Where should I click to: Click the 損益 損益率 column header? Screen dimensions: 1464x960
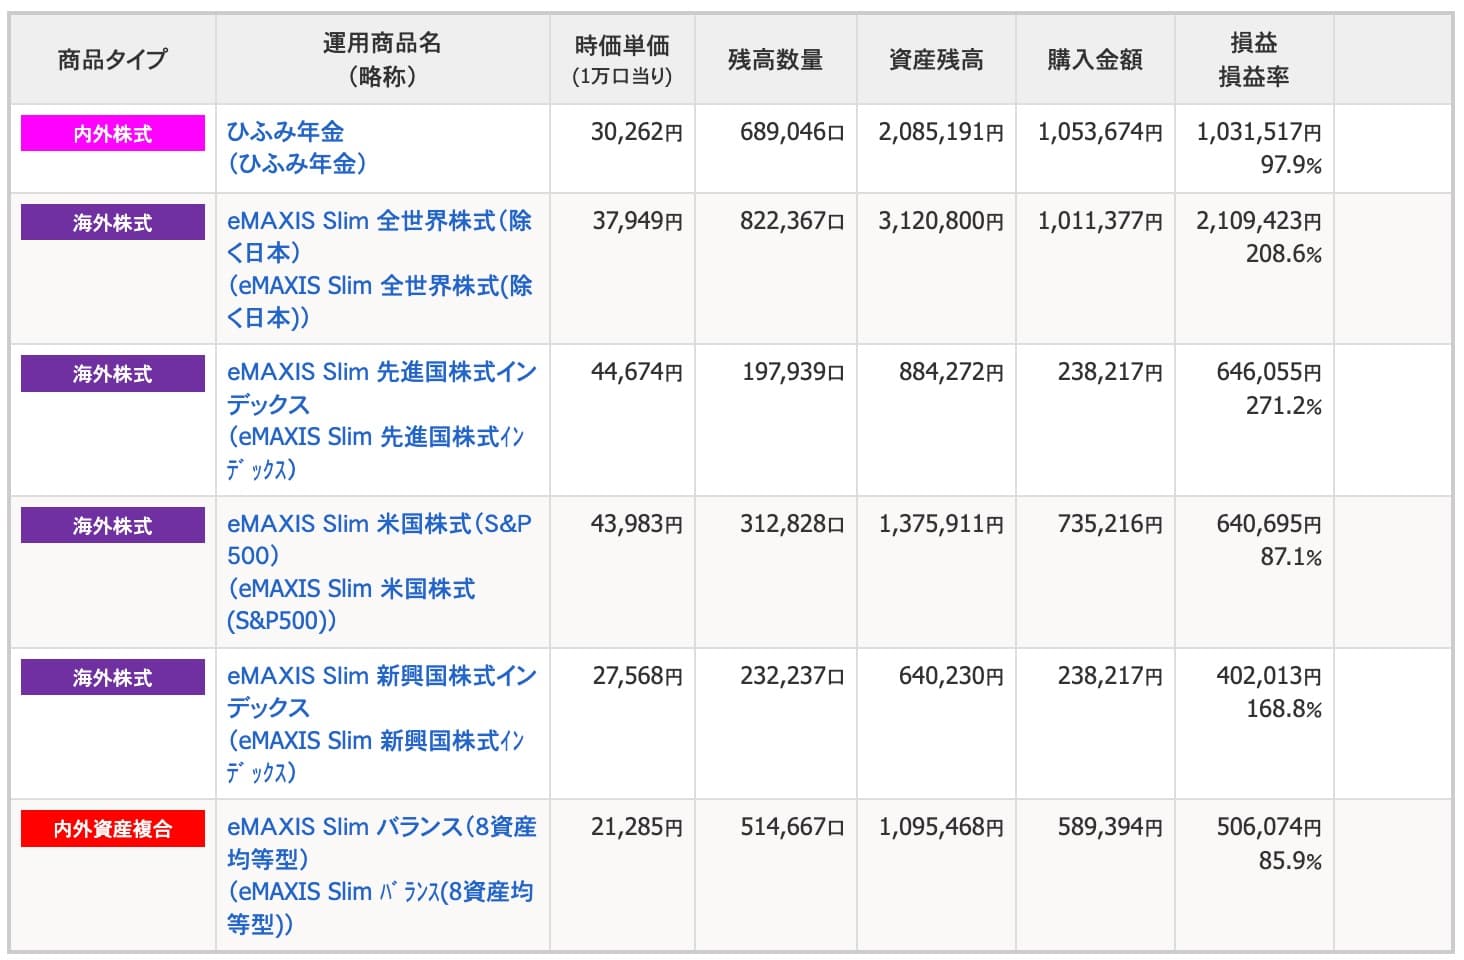click(1254, 59)
